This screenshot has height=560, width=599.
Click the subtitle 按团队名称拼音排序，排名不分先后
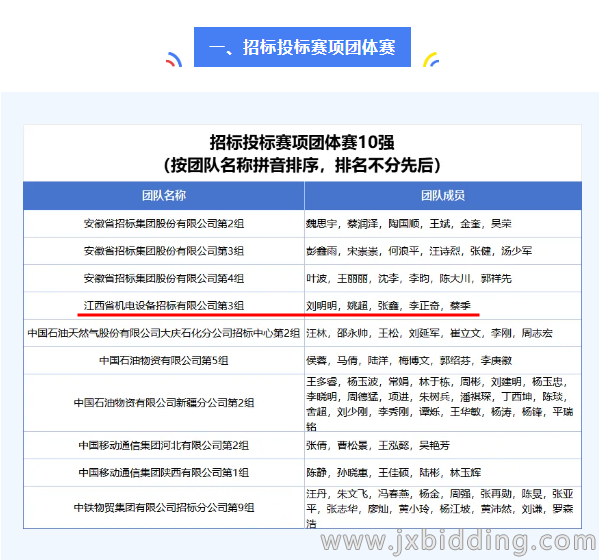[302, 165]
